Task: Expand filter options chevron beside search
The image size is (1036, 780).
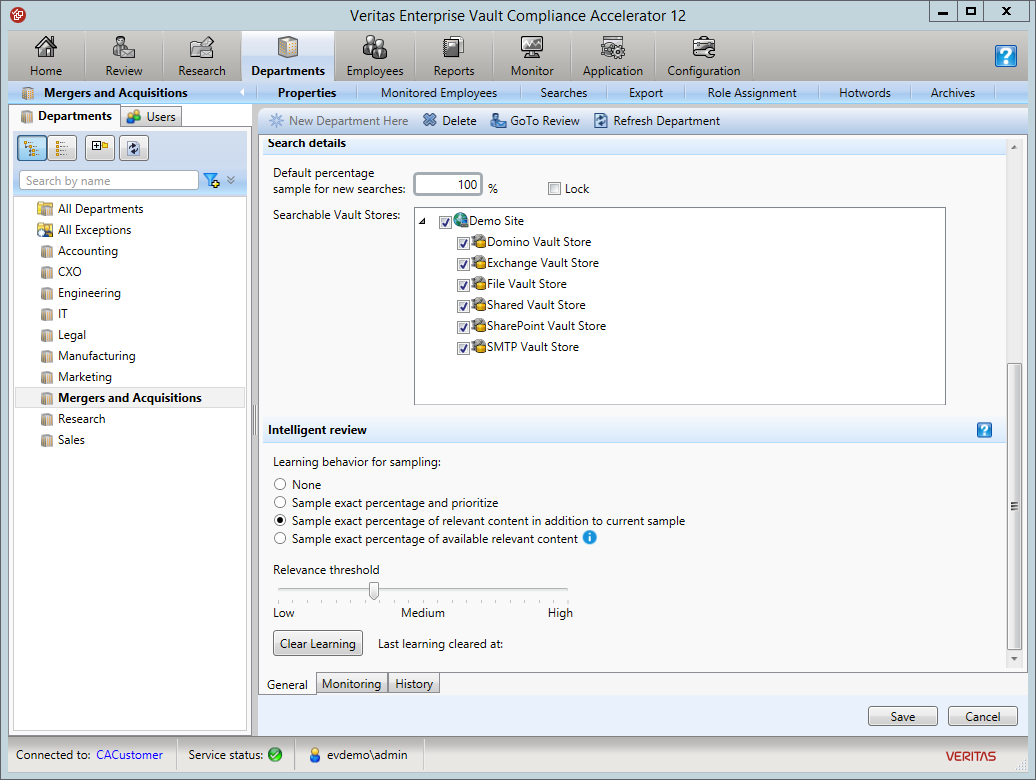Action: pyautogui.click(x=231, y=180)
